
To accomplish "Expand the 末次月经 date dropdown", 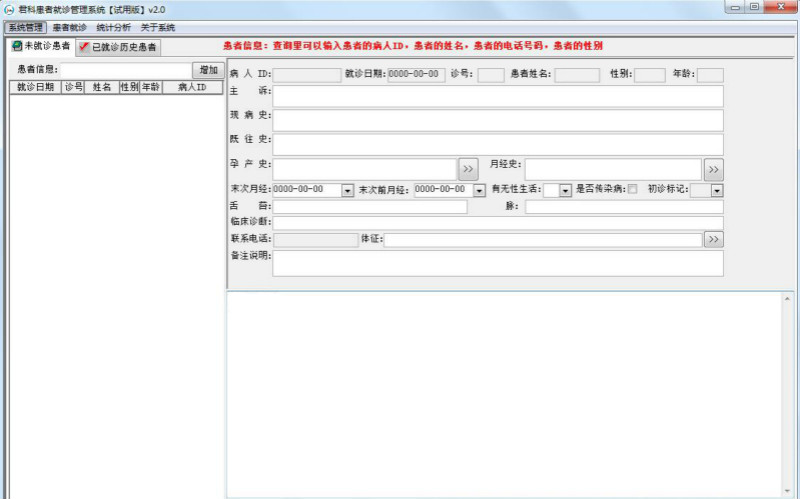I will (x=348, y=190).
